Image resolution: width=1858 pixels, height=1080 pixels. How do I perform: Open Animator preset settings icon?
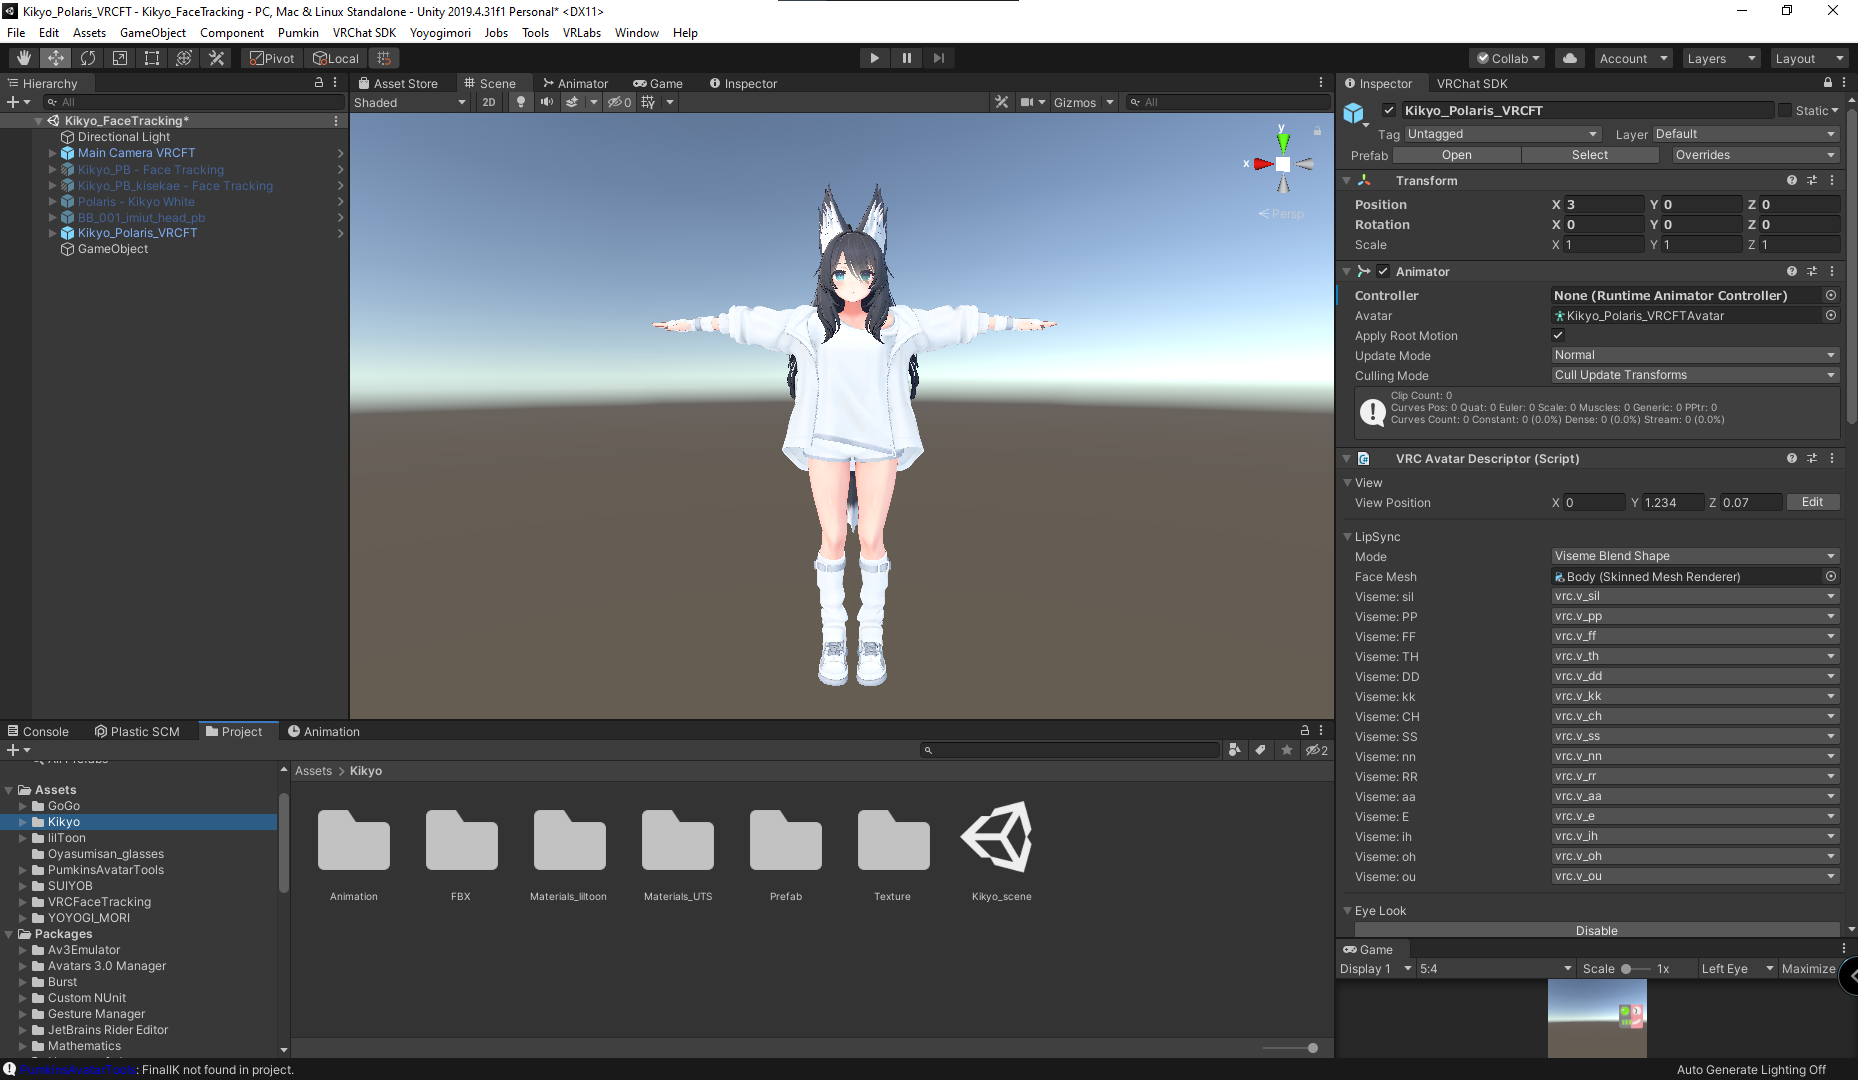[x=1812, y=271]
